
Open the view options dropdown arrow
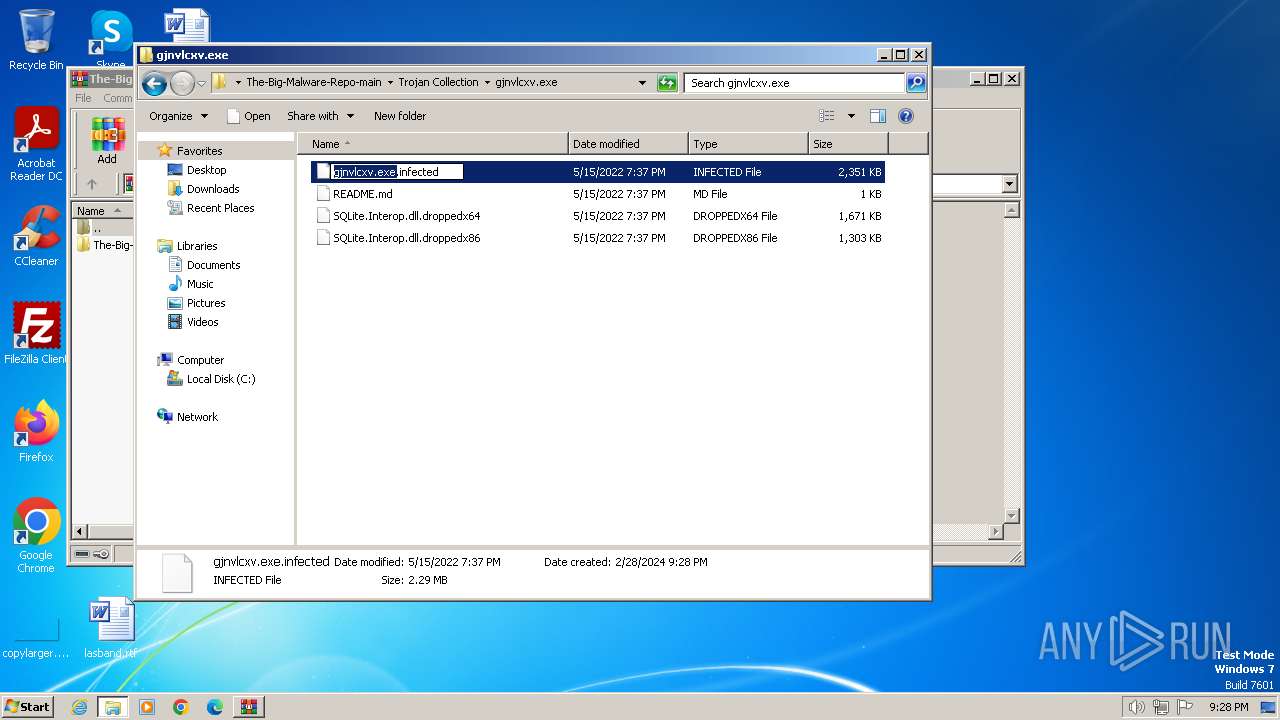pyautogui.click(x=851, y=116)
